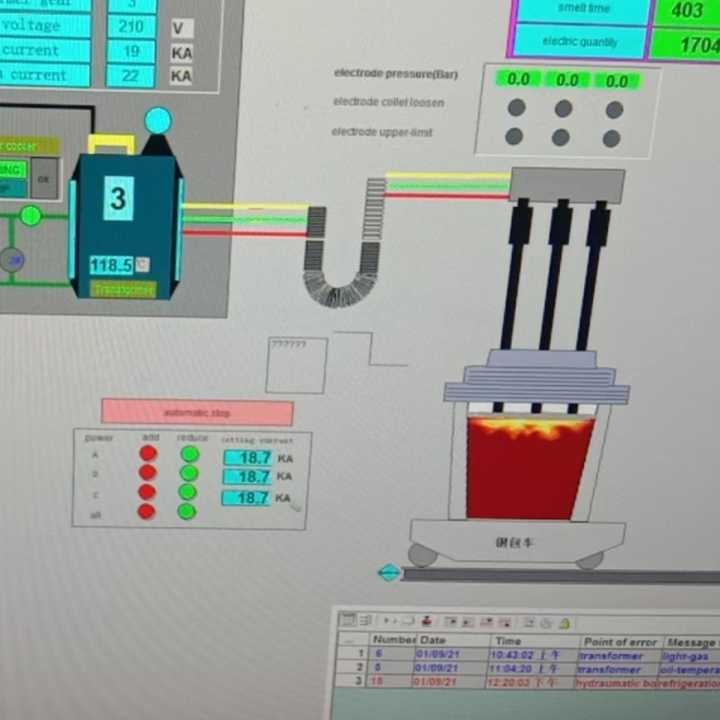Click the ladle car label under the ladle
Image resolution: width=720 pixels, height=720 pixels.
click(514, 543)
